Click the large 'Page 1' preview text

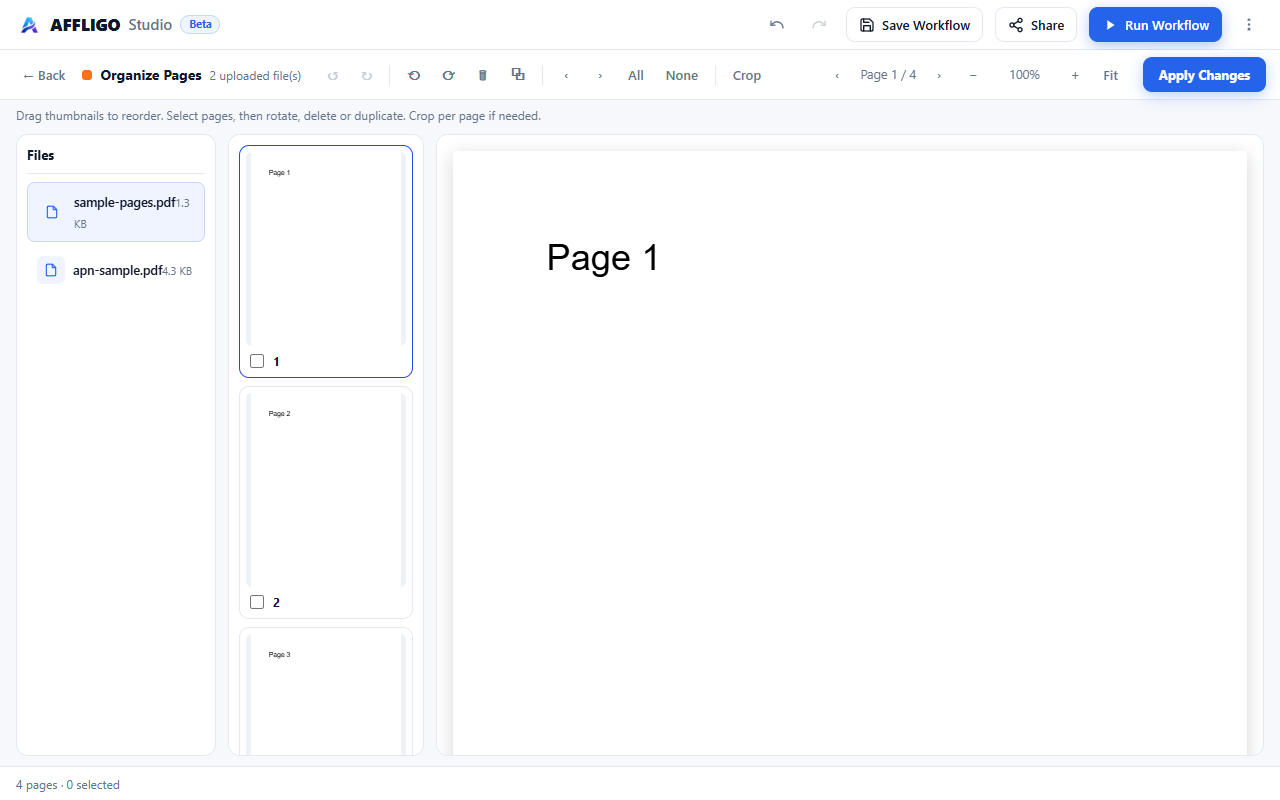coord(603,258)
